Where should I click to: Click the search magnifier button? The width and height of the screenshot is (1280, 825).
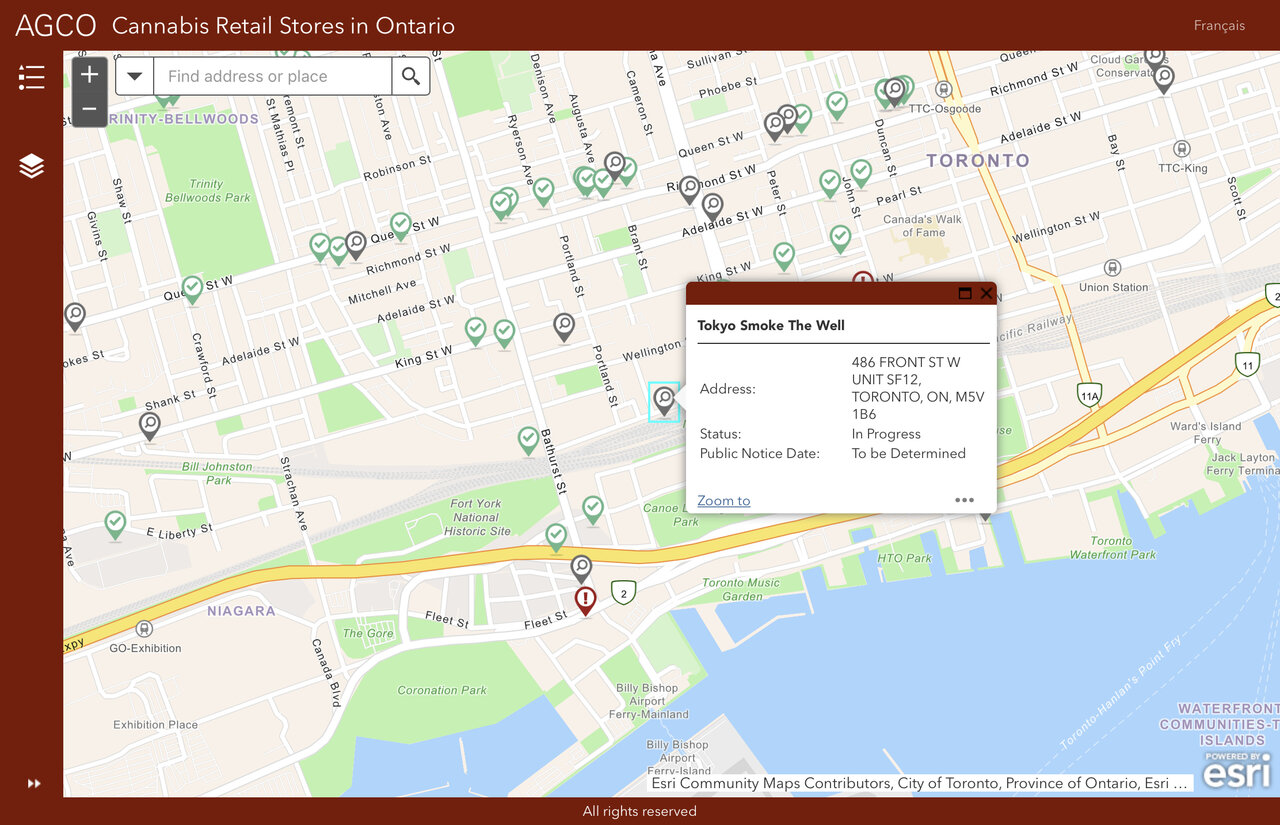(x=411, y=76)
